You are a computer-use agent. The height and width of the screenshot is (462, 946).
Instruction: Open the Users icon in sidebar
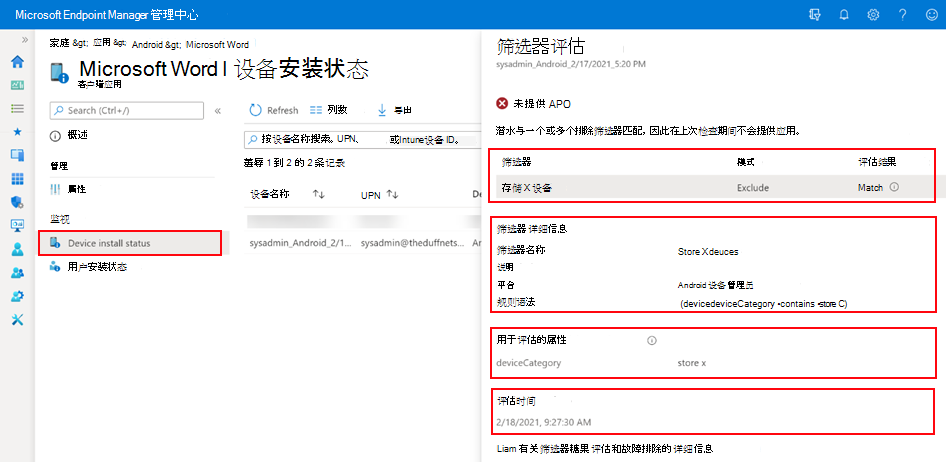(x=17, y=249)
